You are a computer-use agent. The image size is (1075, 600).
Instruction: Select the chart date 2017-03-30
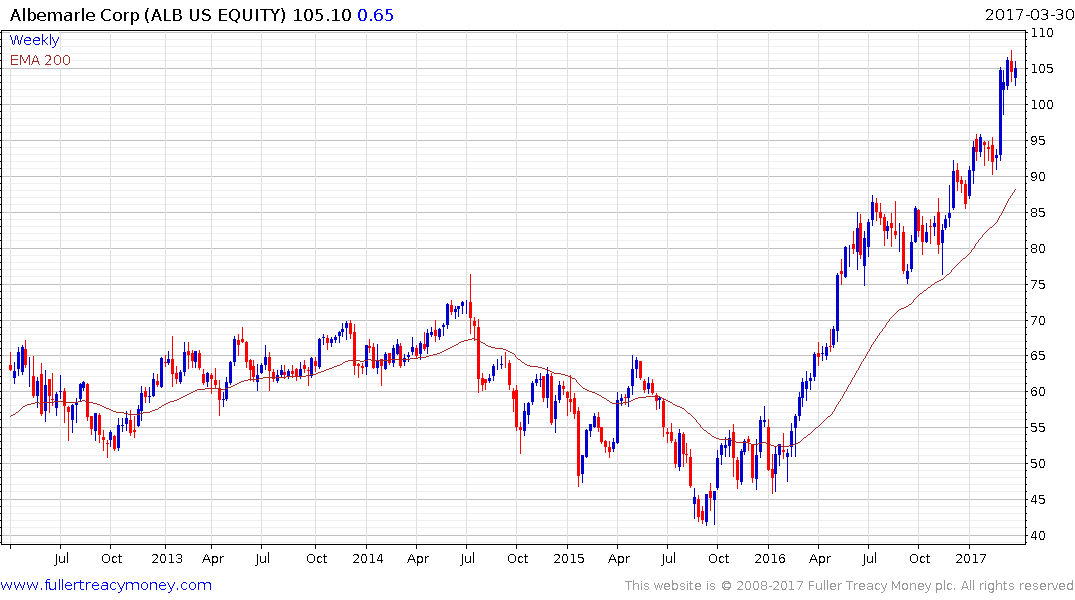click(1029, 15)
